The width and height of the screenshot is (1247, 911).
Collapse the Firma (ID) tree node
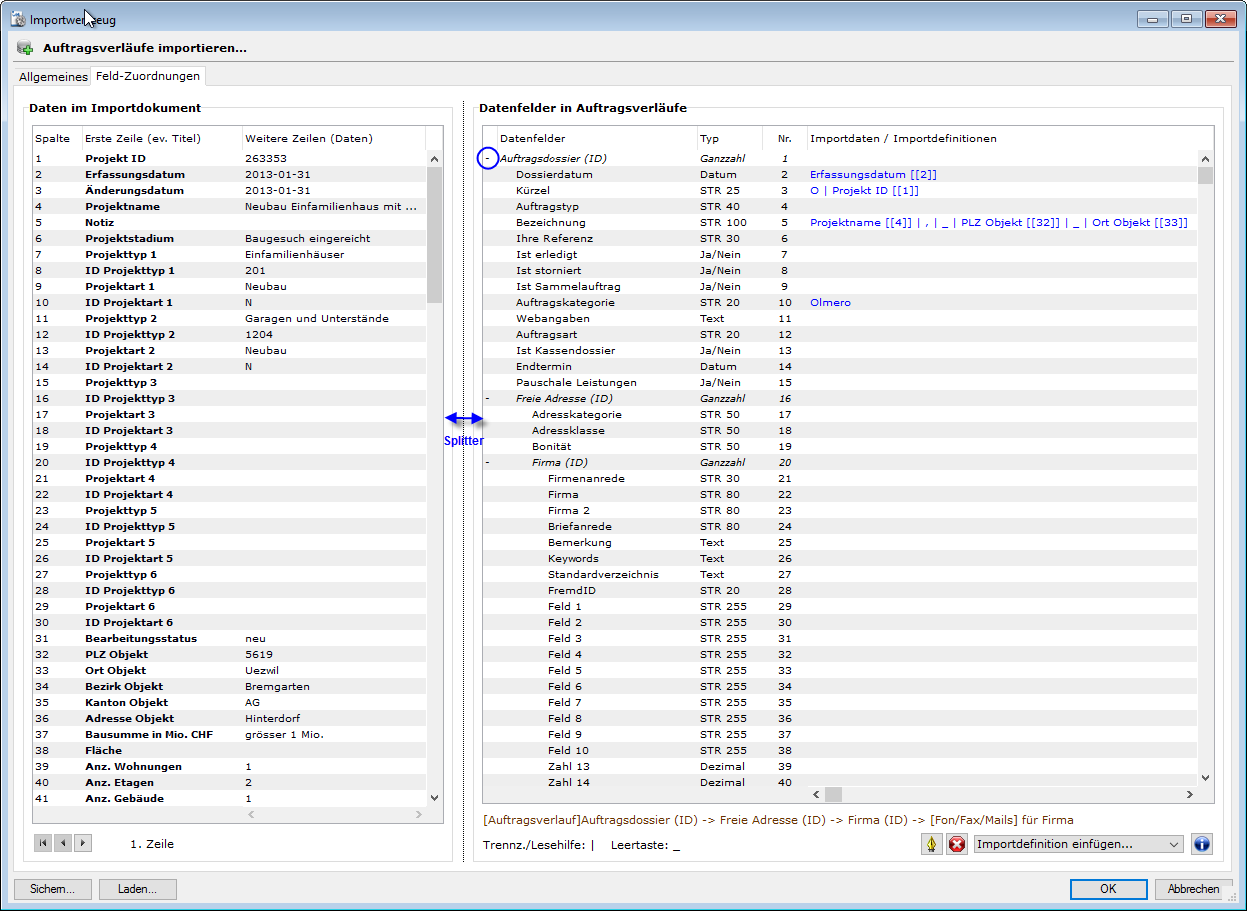[487, 462]
